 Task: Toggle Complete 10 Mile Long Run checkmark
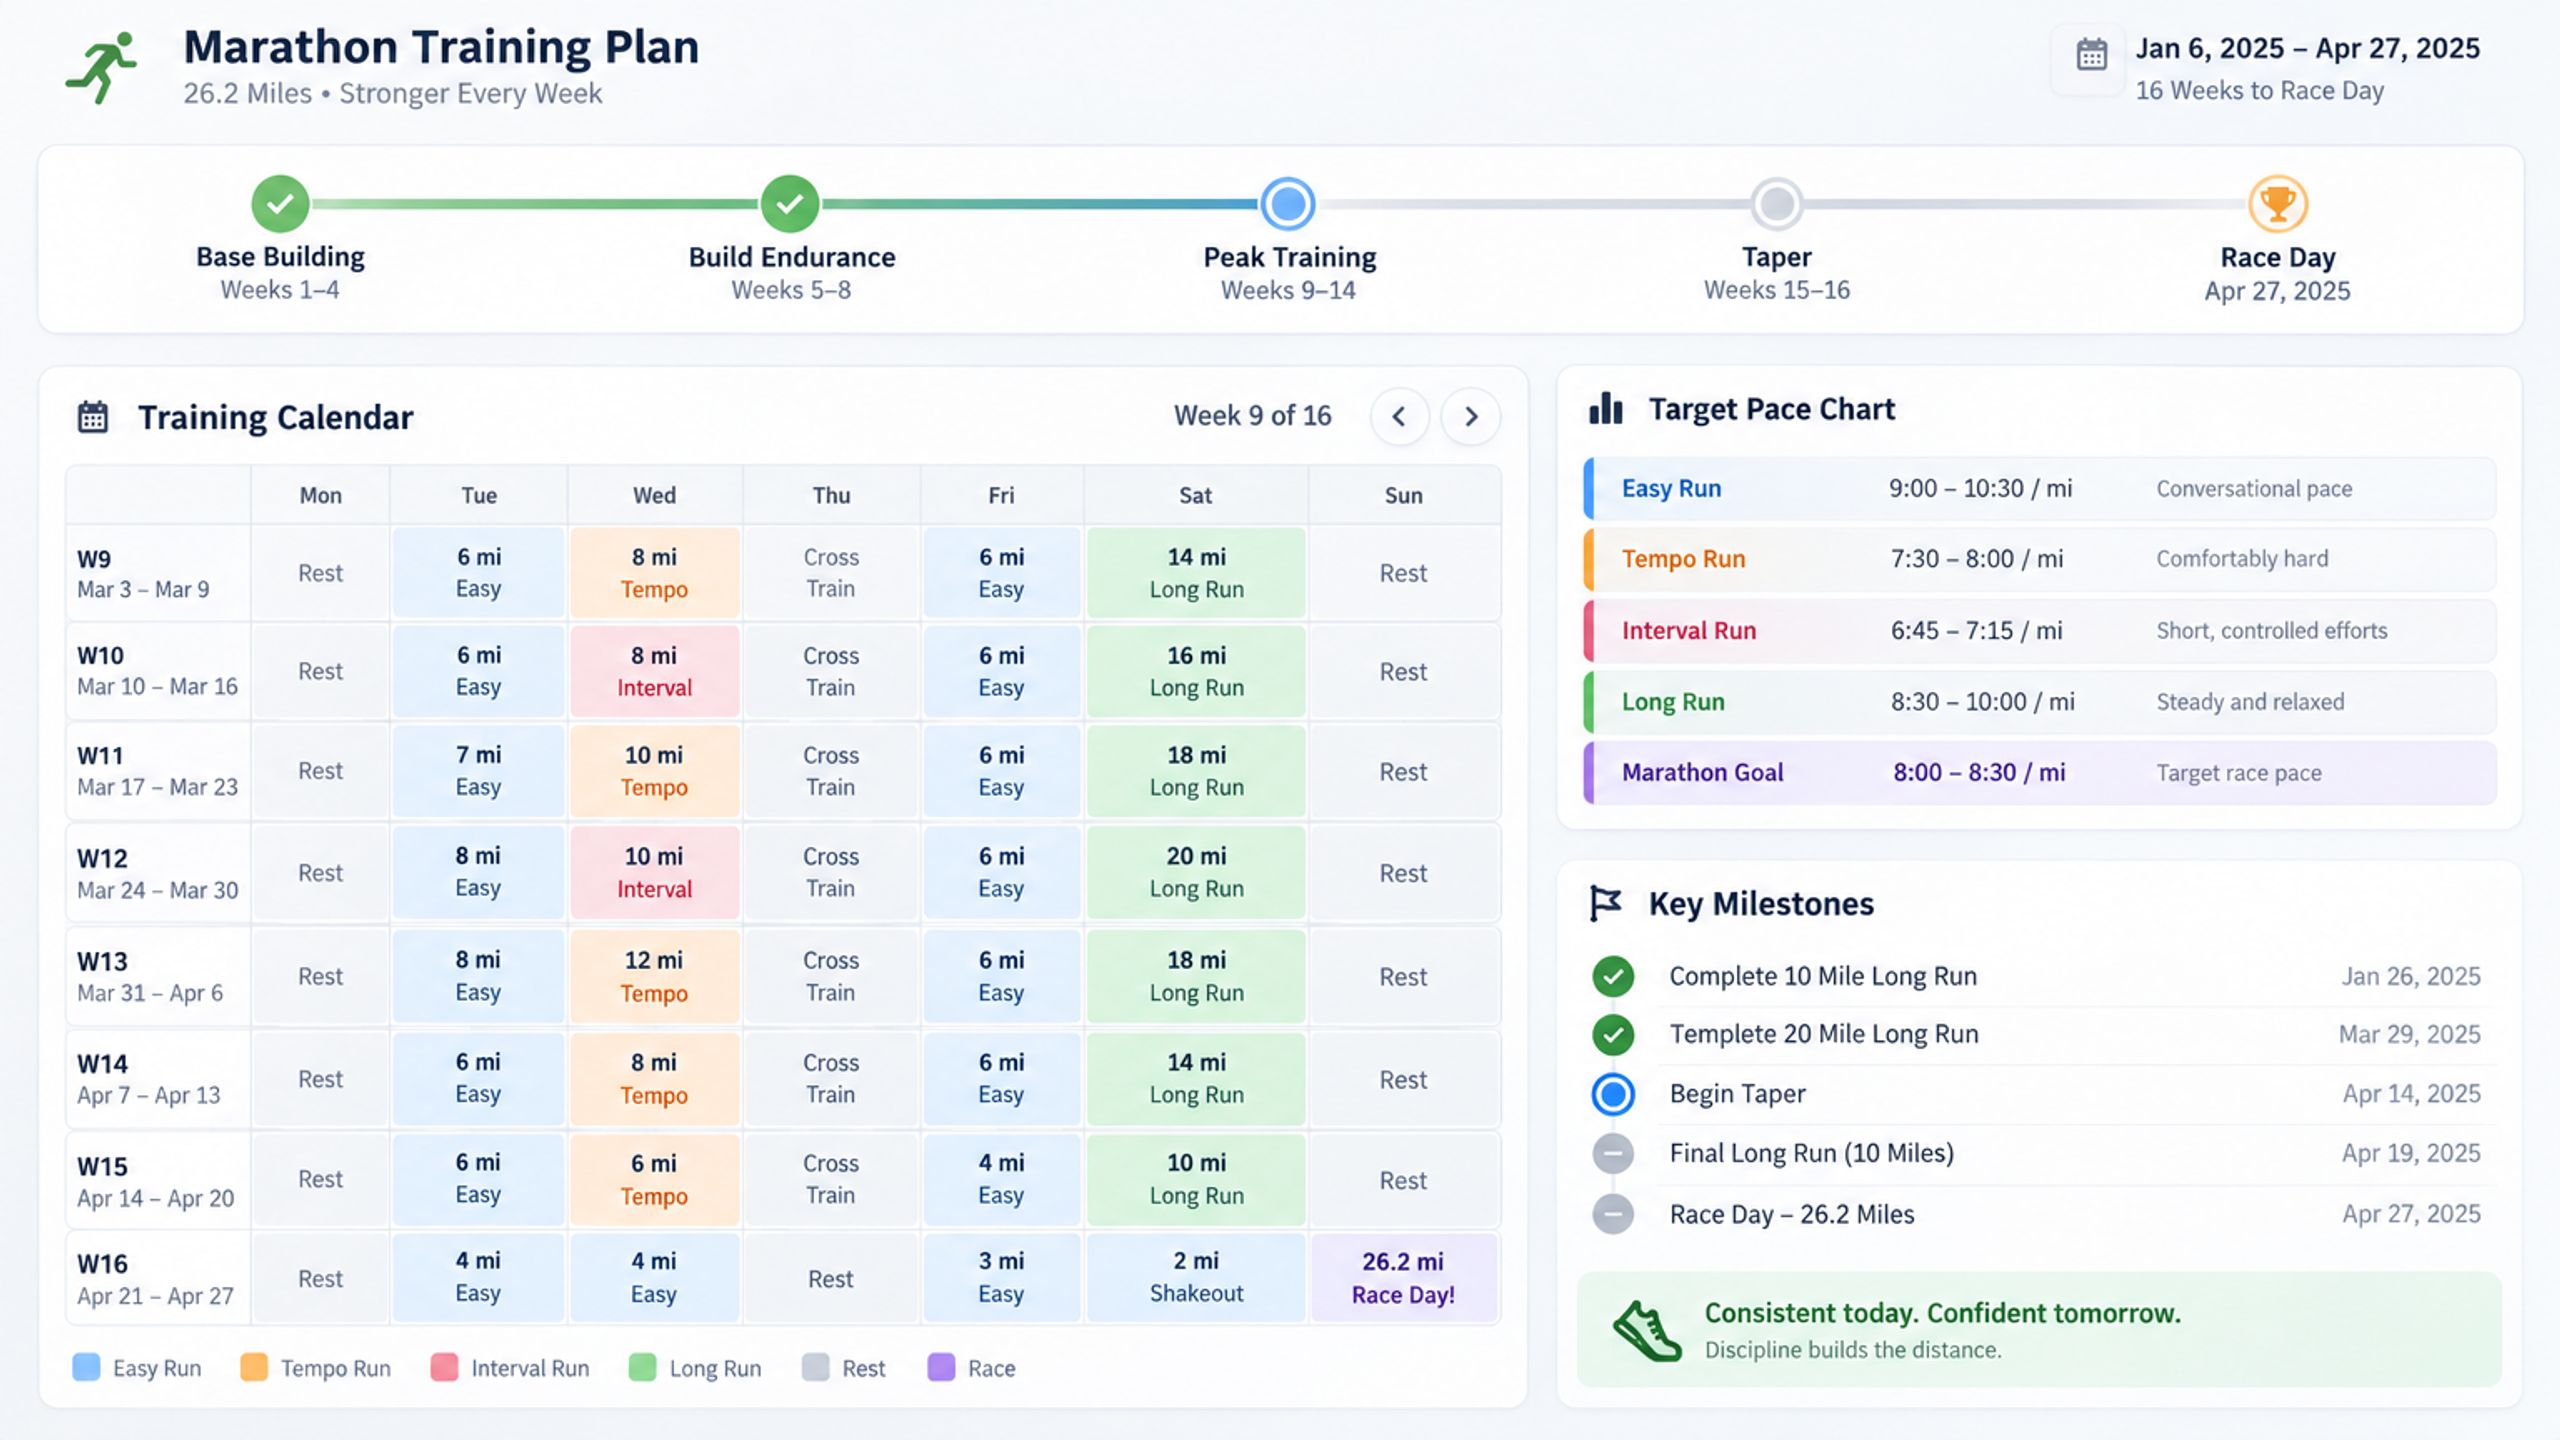[1613, 976]
